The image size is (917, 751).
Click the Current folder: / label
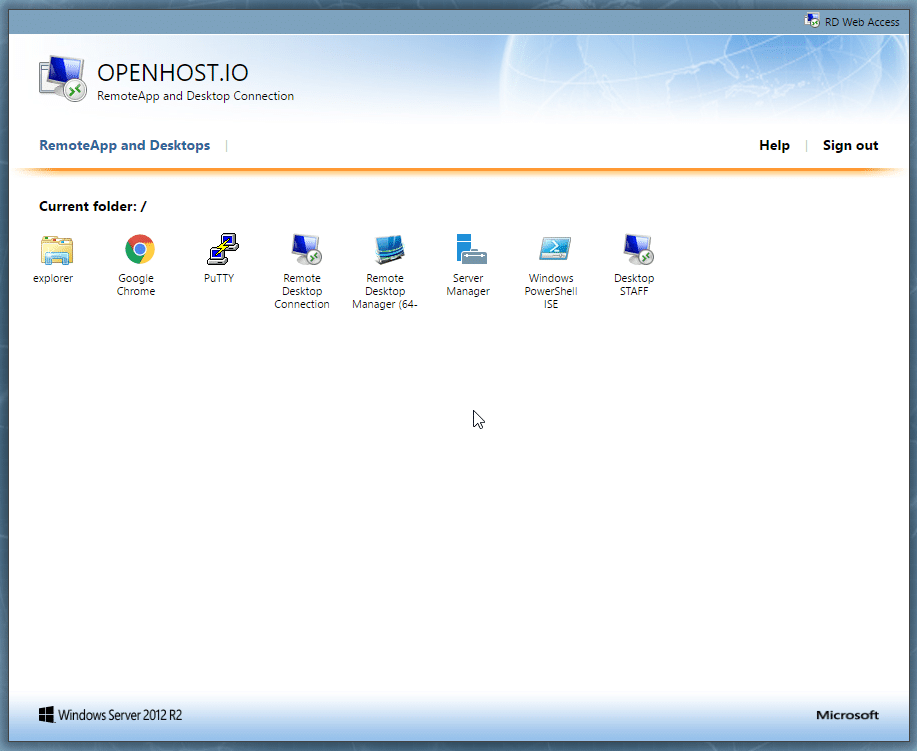click(93, 206)
